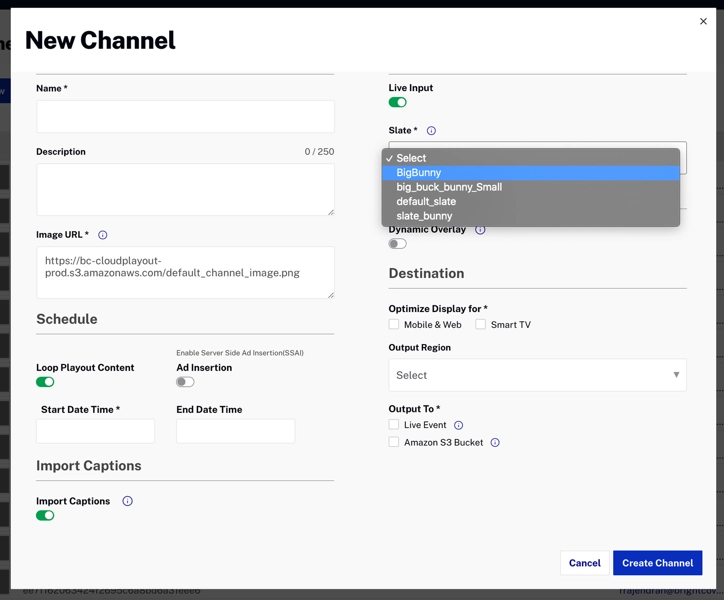Click the Amazon S3 Bucket info icon
Image resolution: width=724 pixels, height=600 pixels.
pyautogui.click(x=495, y=443)
